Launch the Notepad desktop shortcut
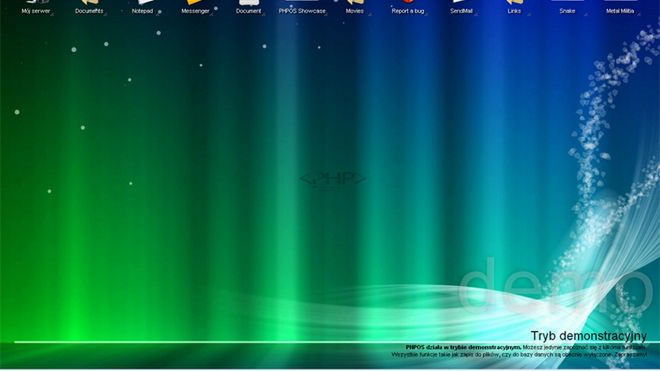The image size is (660, 371). [142, 8]
